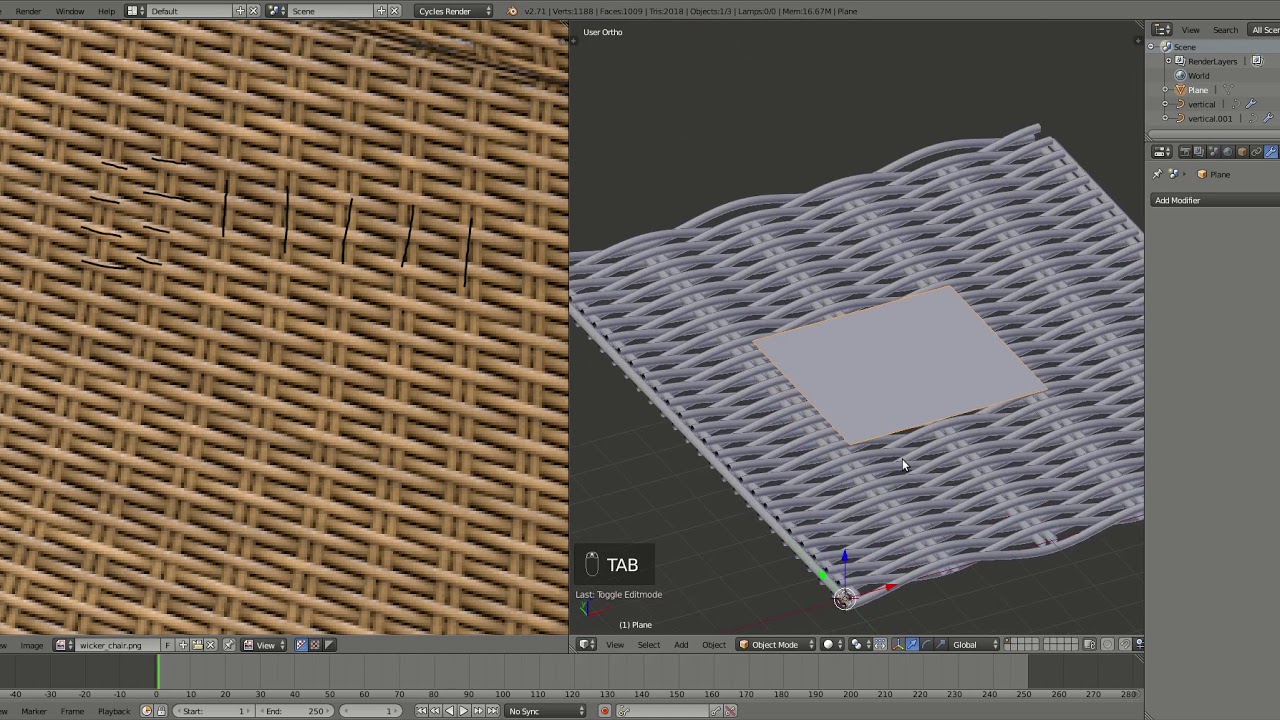
Task: Click the play animation button
Action: click(463, 711)
